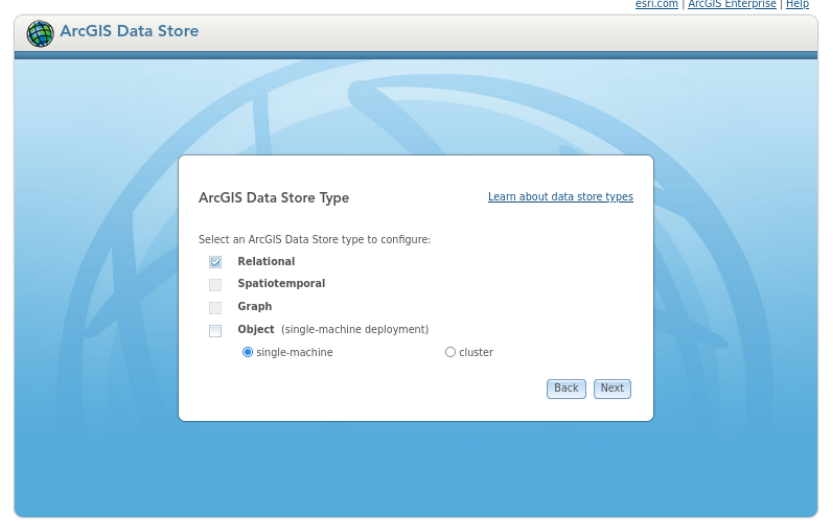833x521 pixels.
Task: Open the ArcGIS Enterprise link
Action: pyautogui.click(x=732, y=4)
